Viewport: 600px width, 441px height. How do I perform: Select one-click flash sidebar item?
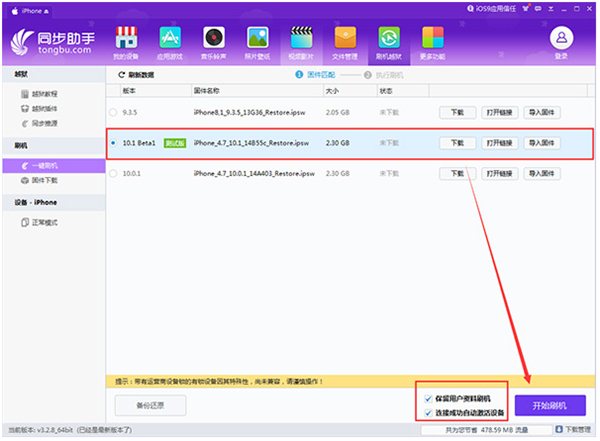[x=54, y=166]
